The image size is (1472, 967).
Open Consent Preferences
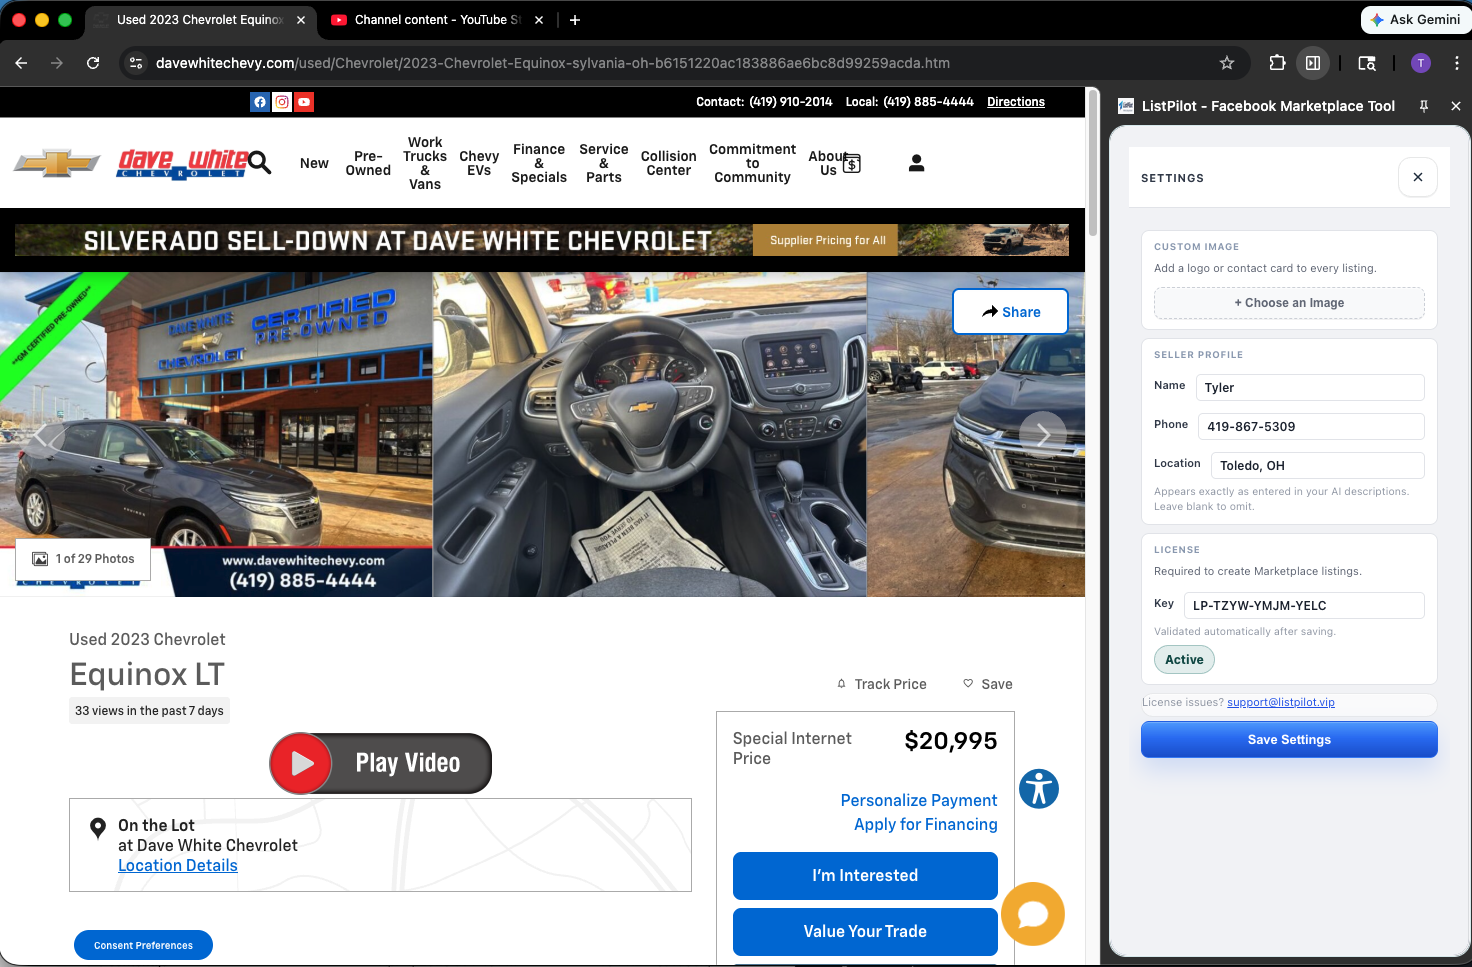pyautogui.click(x=143, y=945)
